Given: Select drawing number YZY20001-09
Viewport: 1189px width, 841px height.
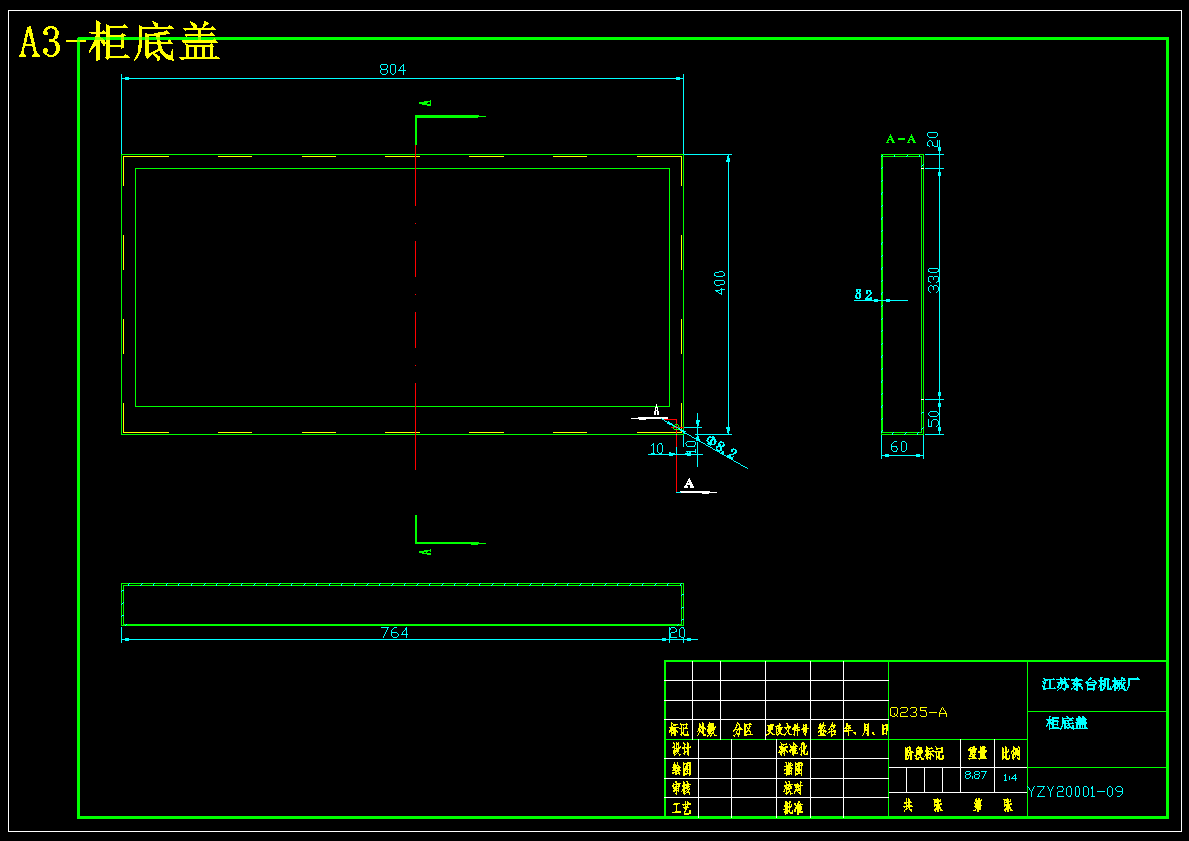Looking at the screenshot, I should (1076, 792).
